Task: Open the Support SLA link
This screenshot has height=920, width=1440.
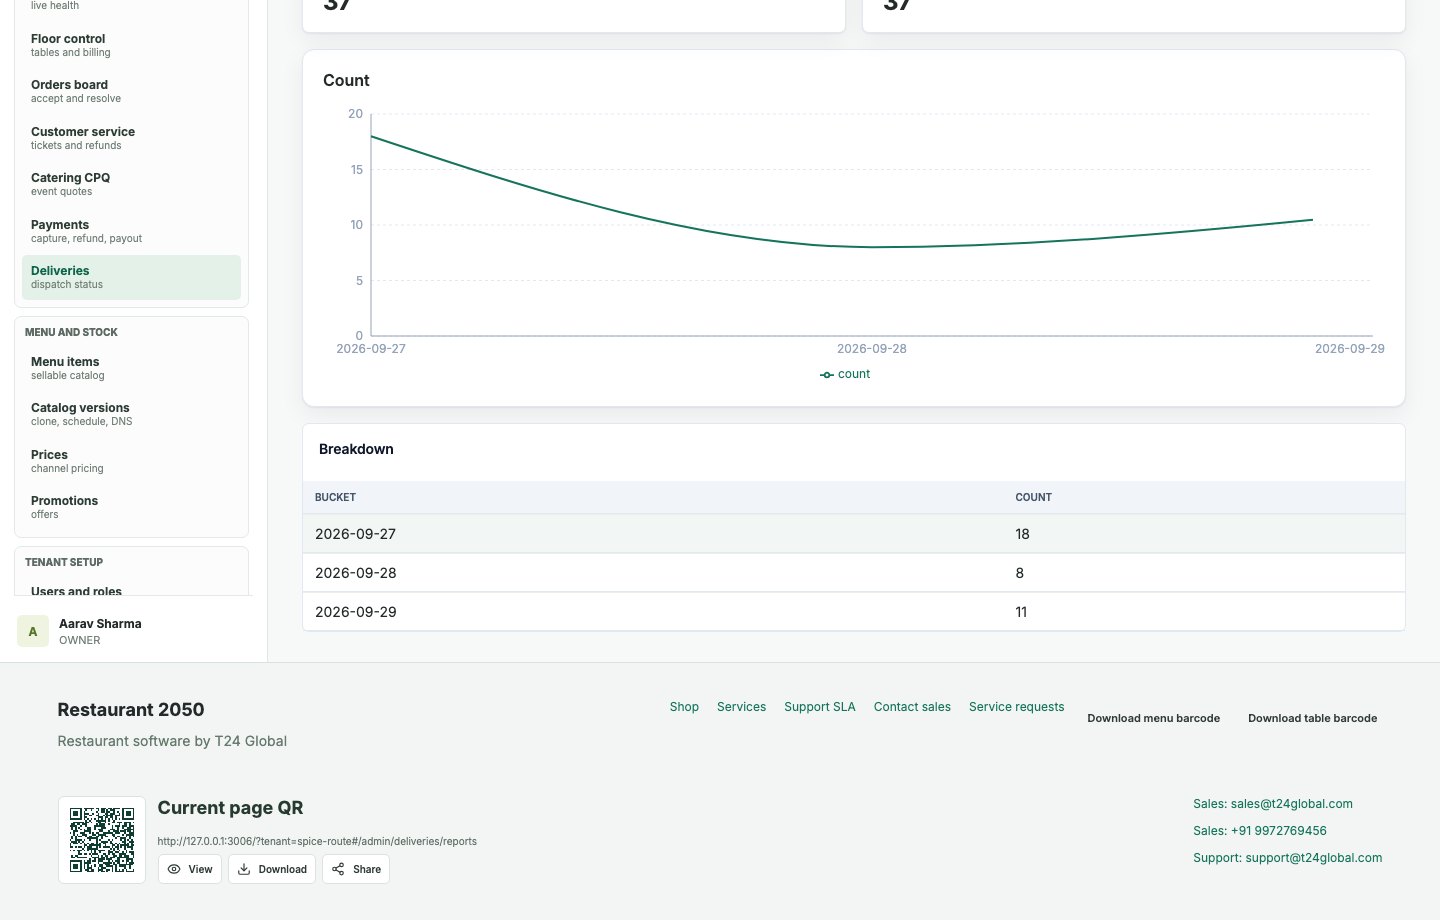Action: [820, 707]
